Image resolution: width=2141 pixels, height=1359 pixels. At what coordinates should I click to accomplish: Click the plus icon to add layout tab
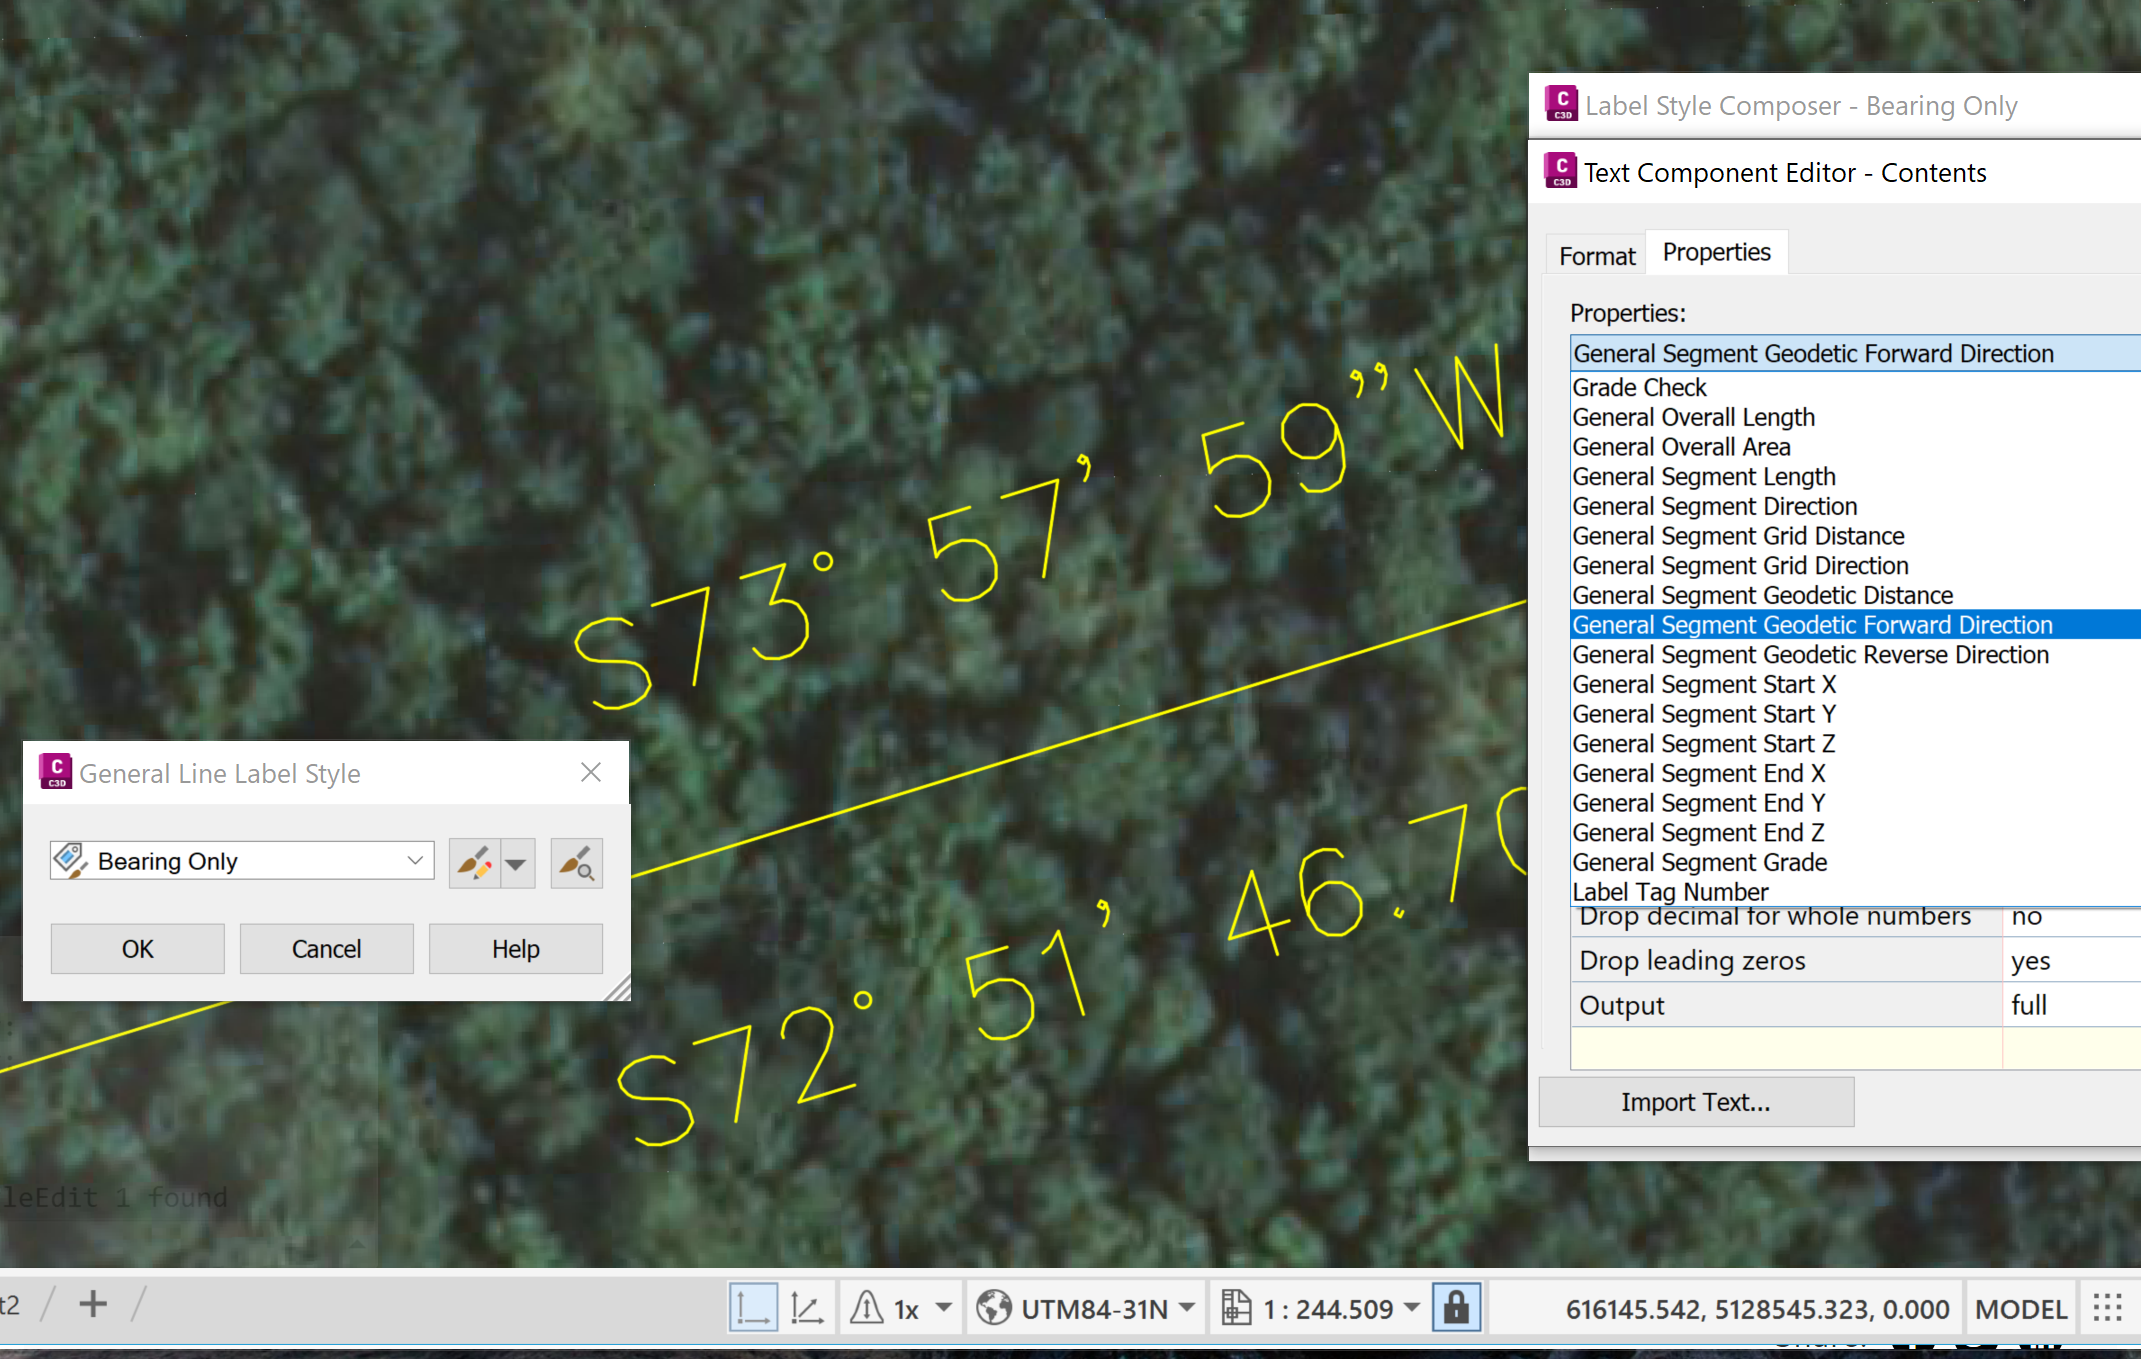[93, 1304]
